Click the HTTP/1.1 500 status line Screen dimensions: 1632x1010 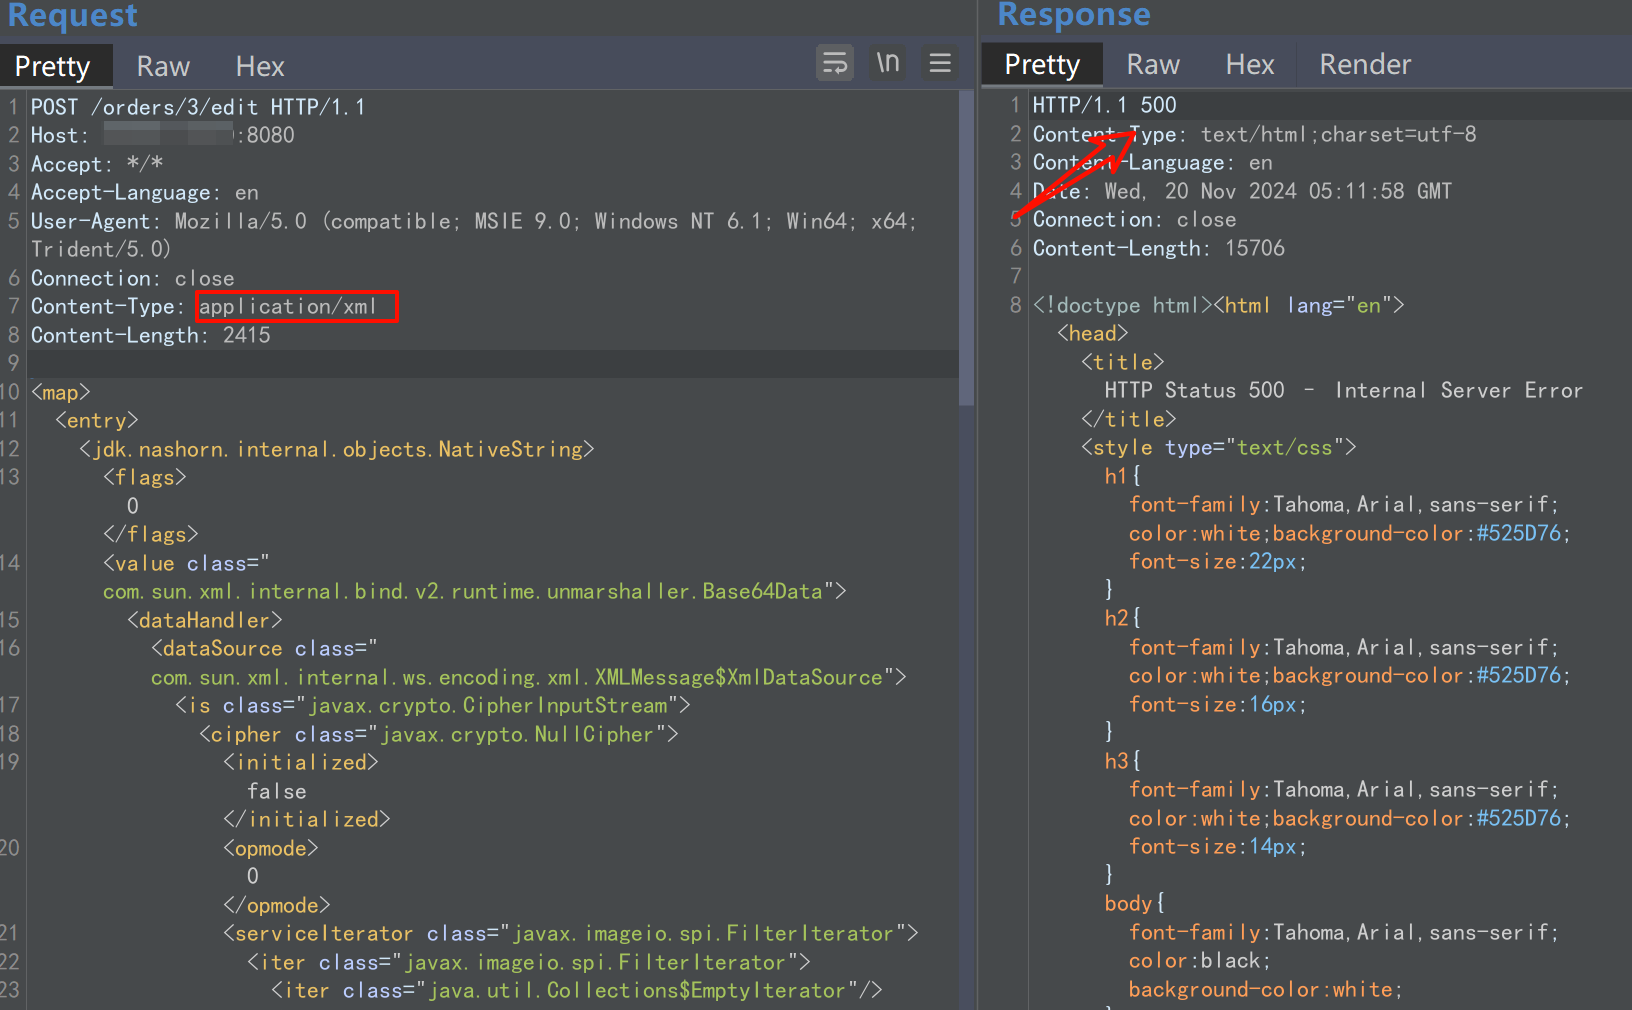[1105, 105]
